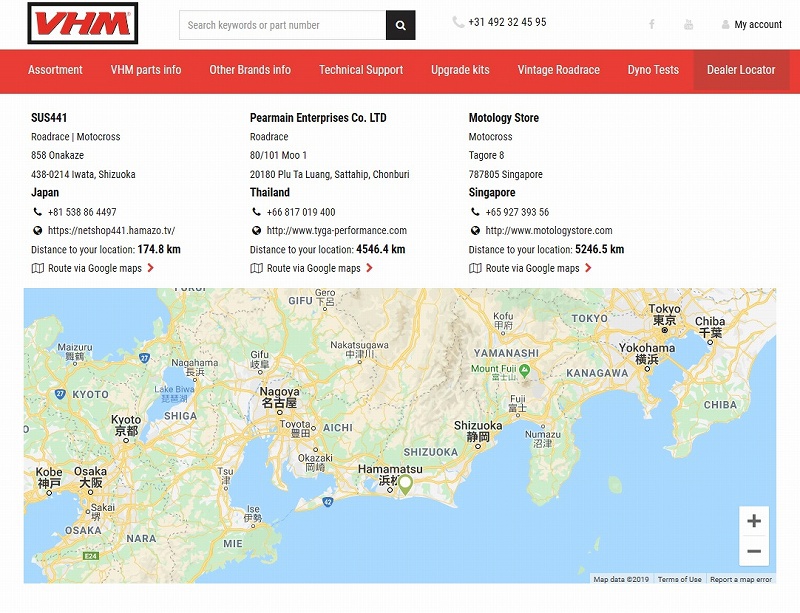The image size is (800, 613).
Task: Click the Osaka city label on map
Action: (90, 477)
